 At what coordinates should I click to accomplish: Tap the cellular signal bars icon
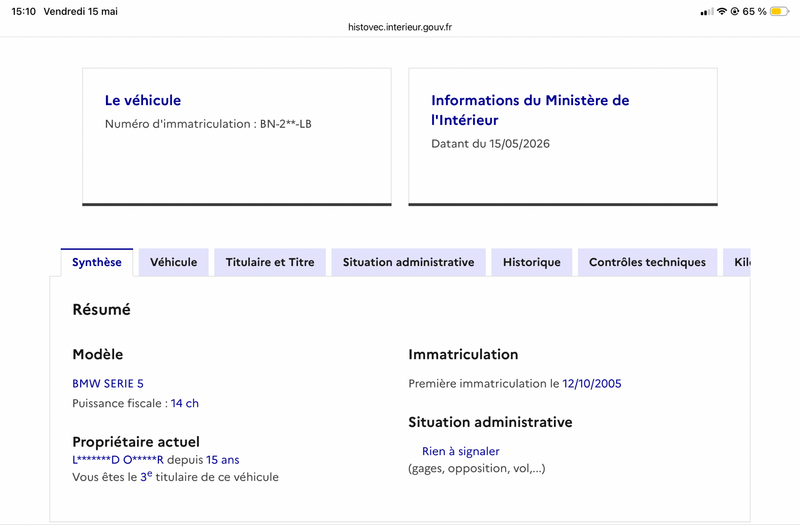707,12
